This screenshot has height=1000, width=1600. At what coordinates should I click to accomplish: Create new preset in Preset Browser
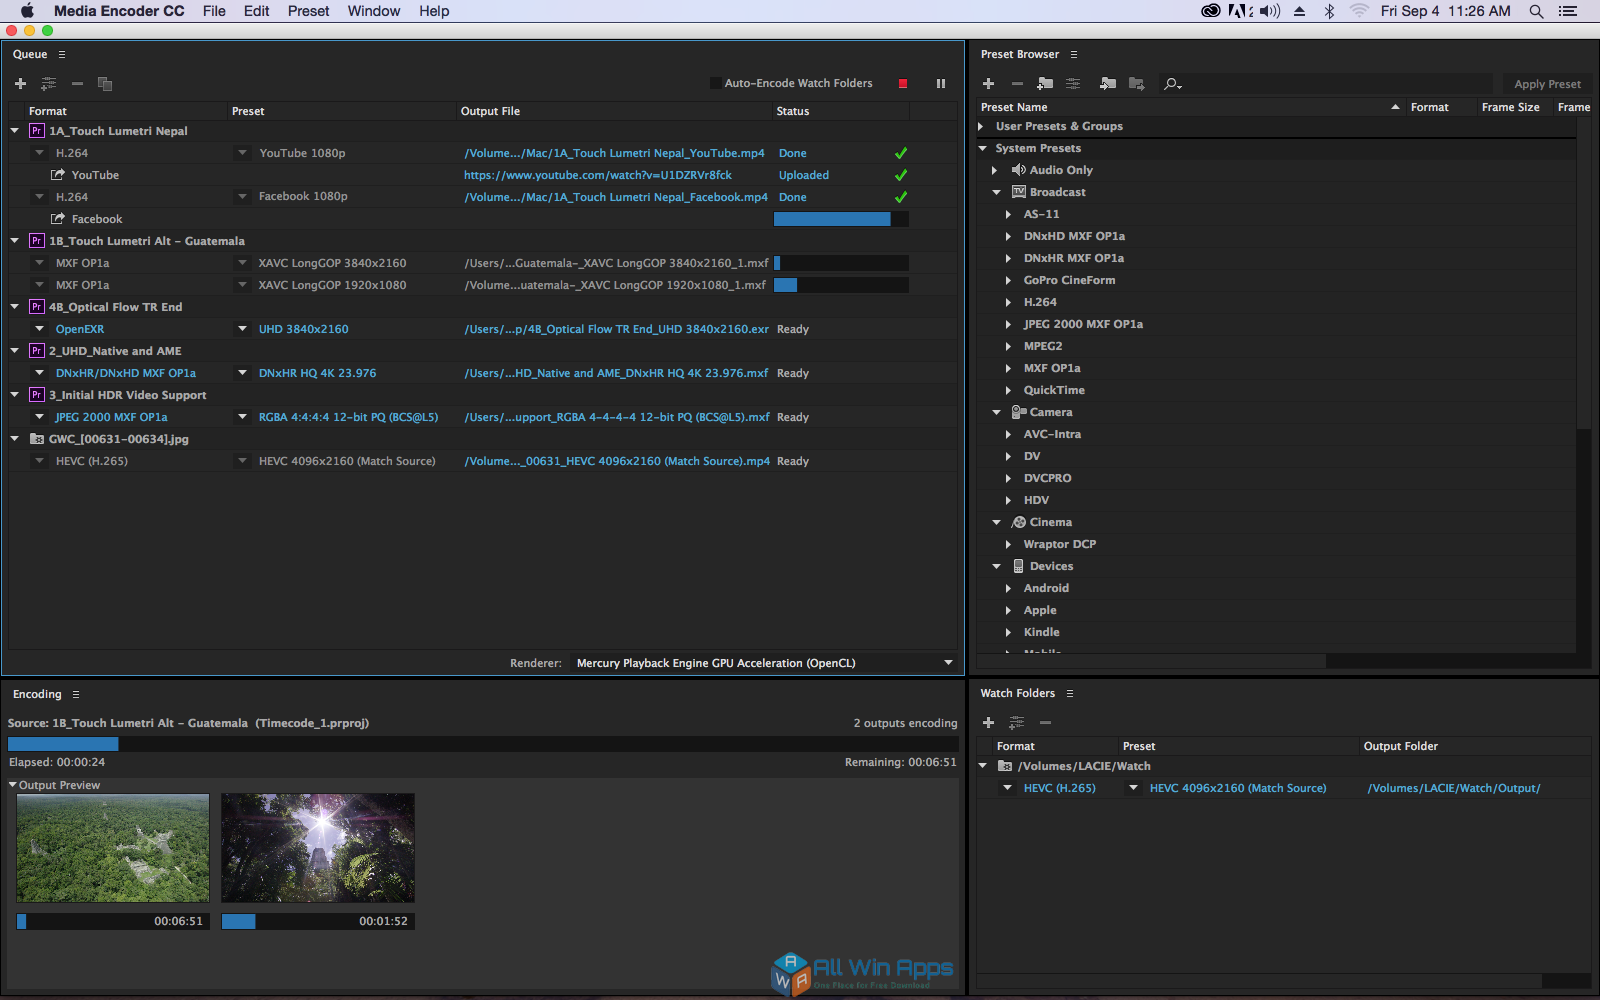coord(989,84)
